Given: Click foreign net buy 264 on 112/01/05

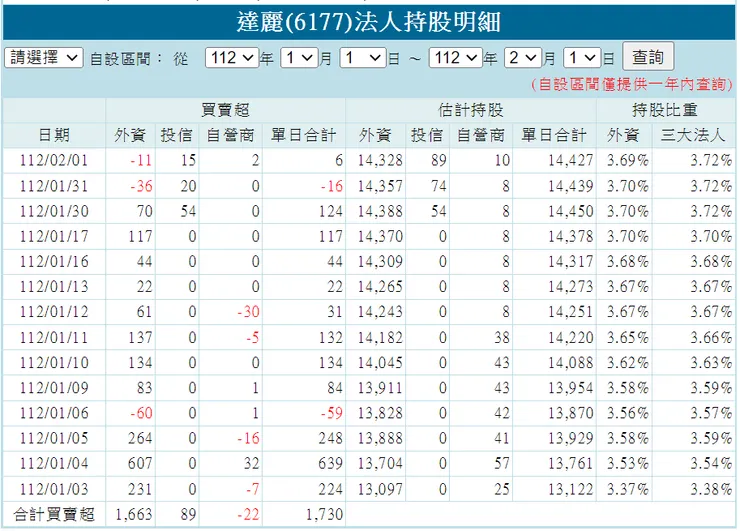Looking at the screenshot, I should click(x=140, y=438).
